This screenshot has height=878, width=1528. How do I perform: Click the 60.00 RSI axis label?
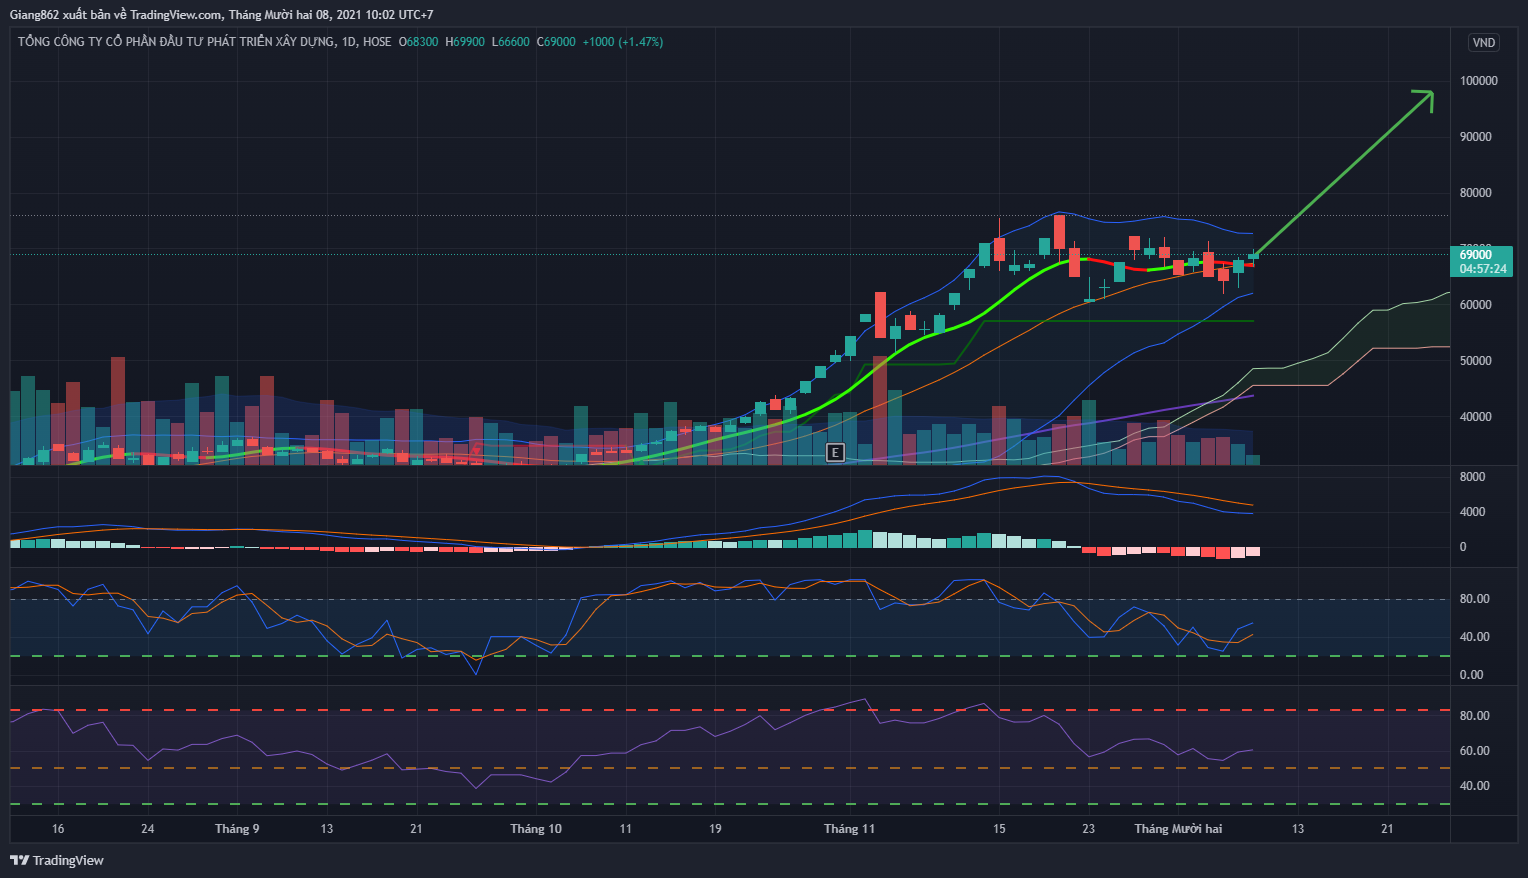tap(1475, 751)
